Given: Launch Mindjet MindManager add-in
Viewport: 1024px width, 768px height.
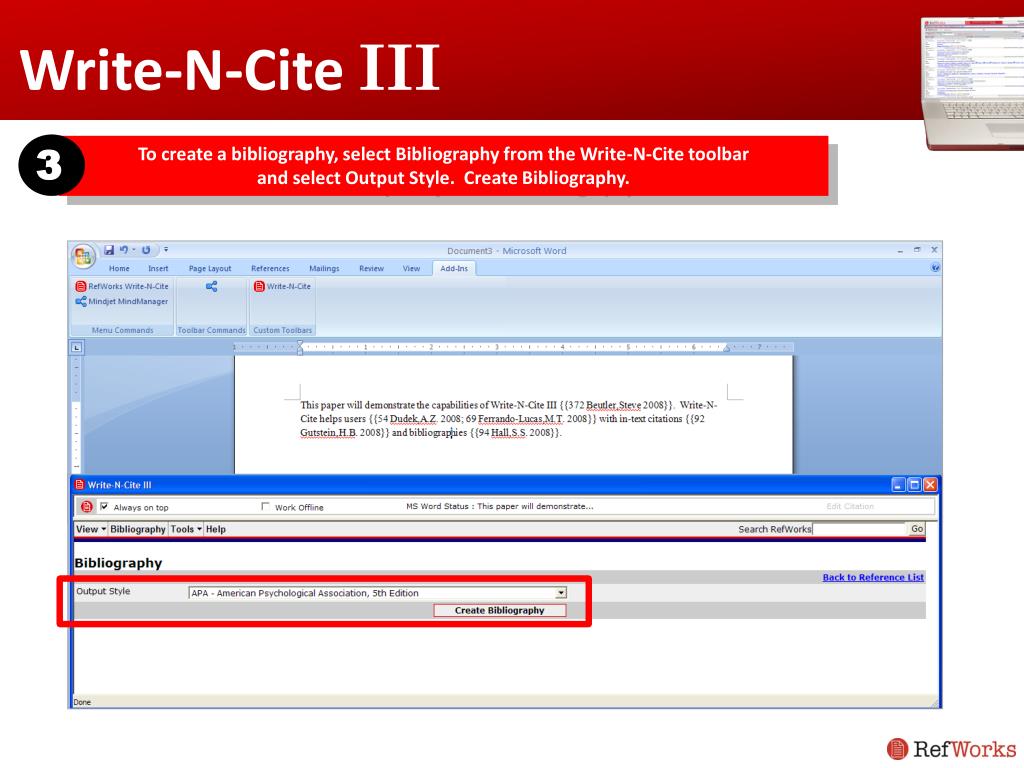Looking at the screenshot, I should pyautogui.click(x=122, y=302).
